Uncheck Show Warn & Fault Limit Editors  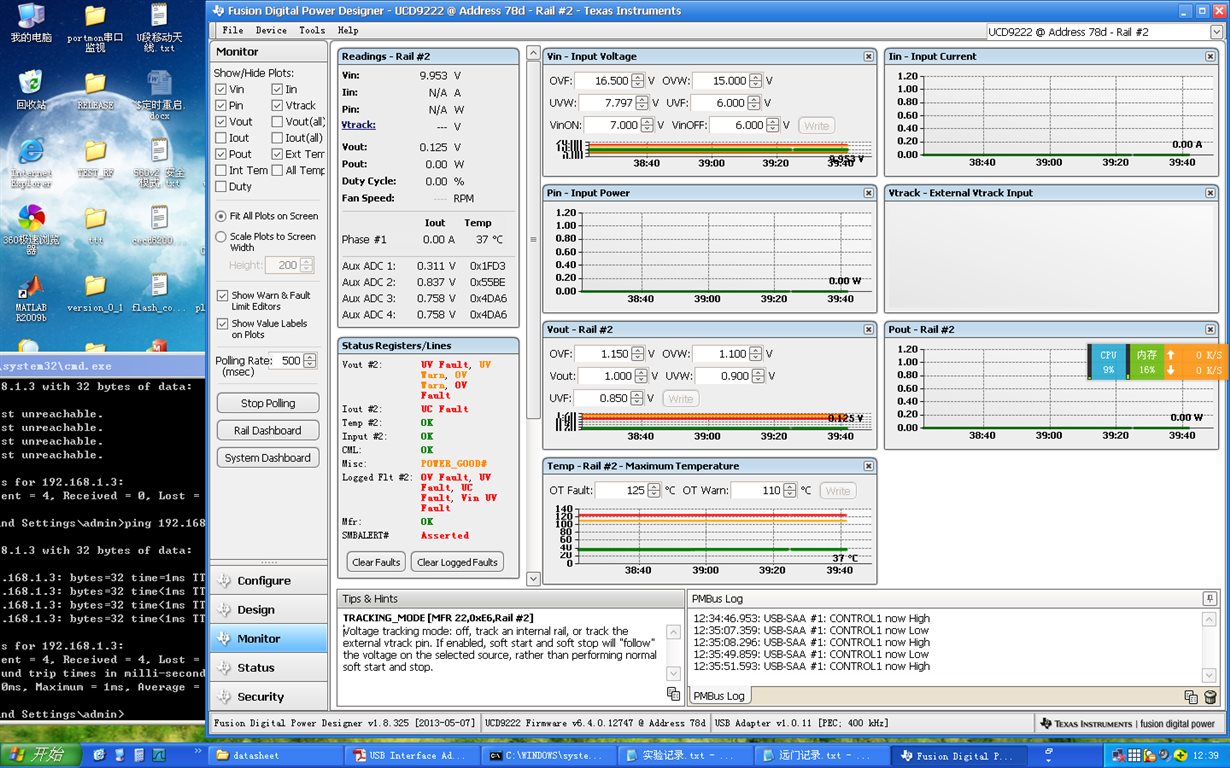point(223,296)
